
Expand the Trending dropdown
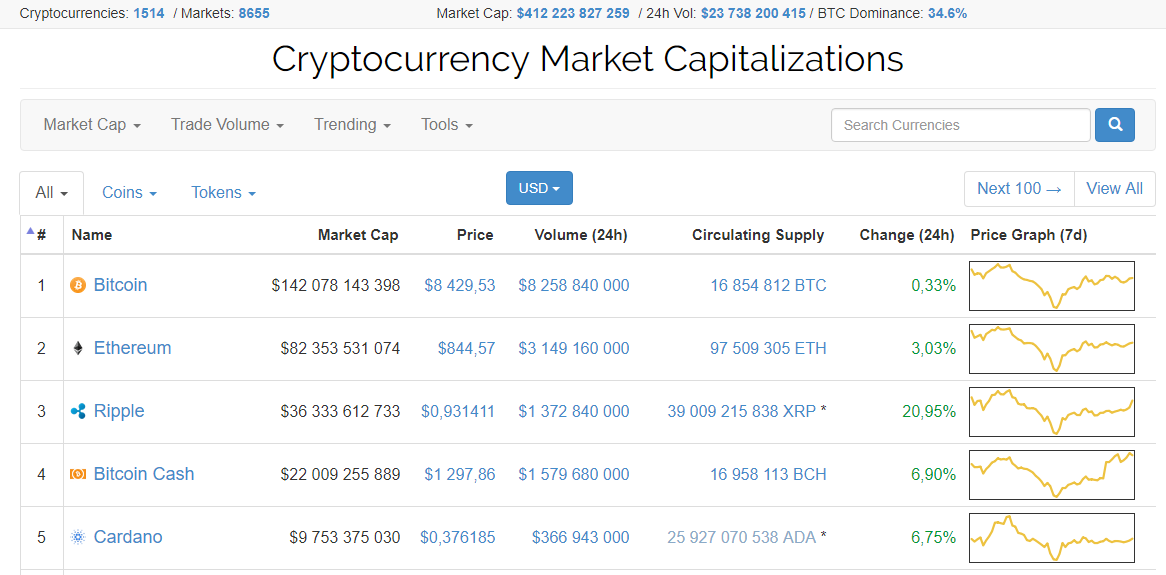click(x=352, y=125)
